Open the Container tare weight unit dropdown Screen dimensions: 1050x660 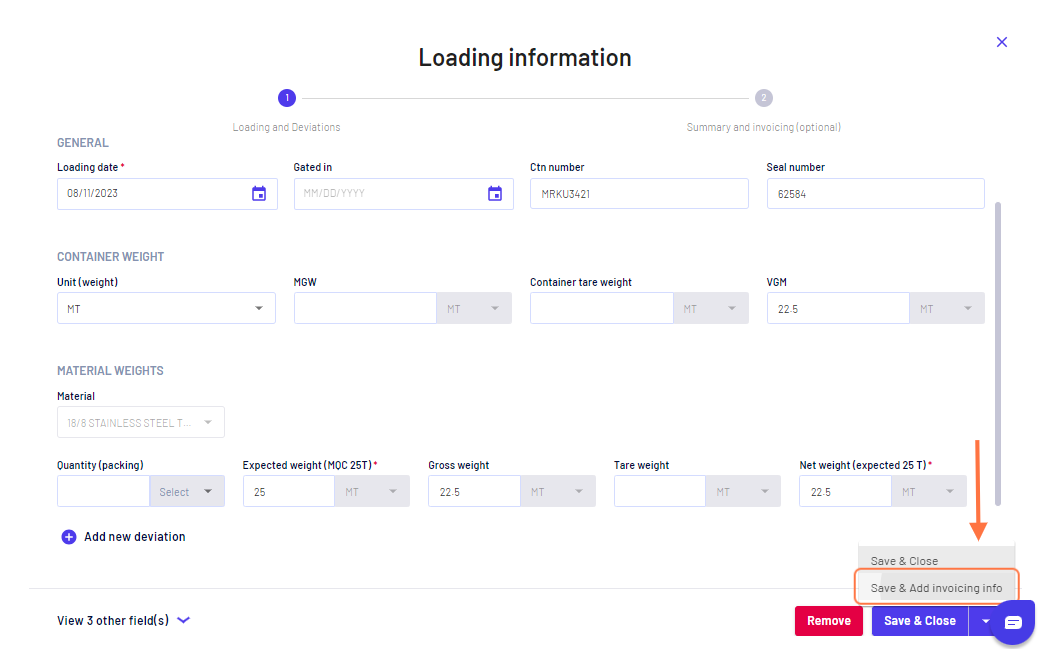(710, 309)
